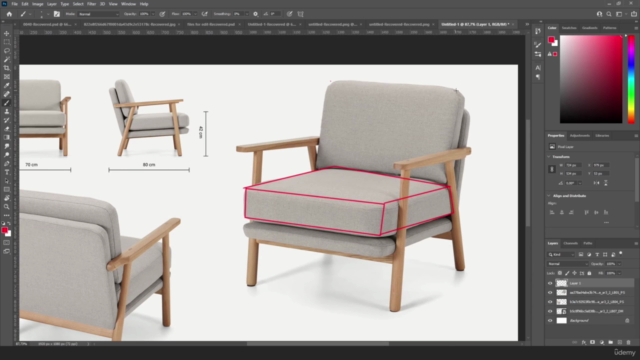
Task: Create new group folder icon
Action: [611, 342]
